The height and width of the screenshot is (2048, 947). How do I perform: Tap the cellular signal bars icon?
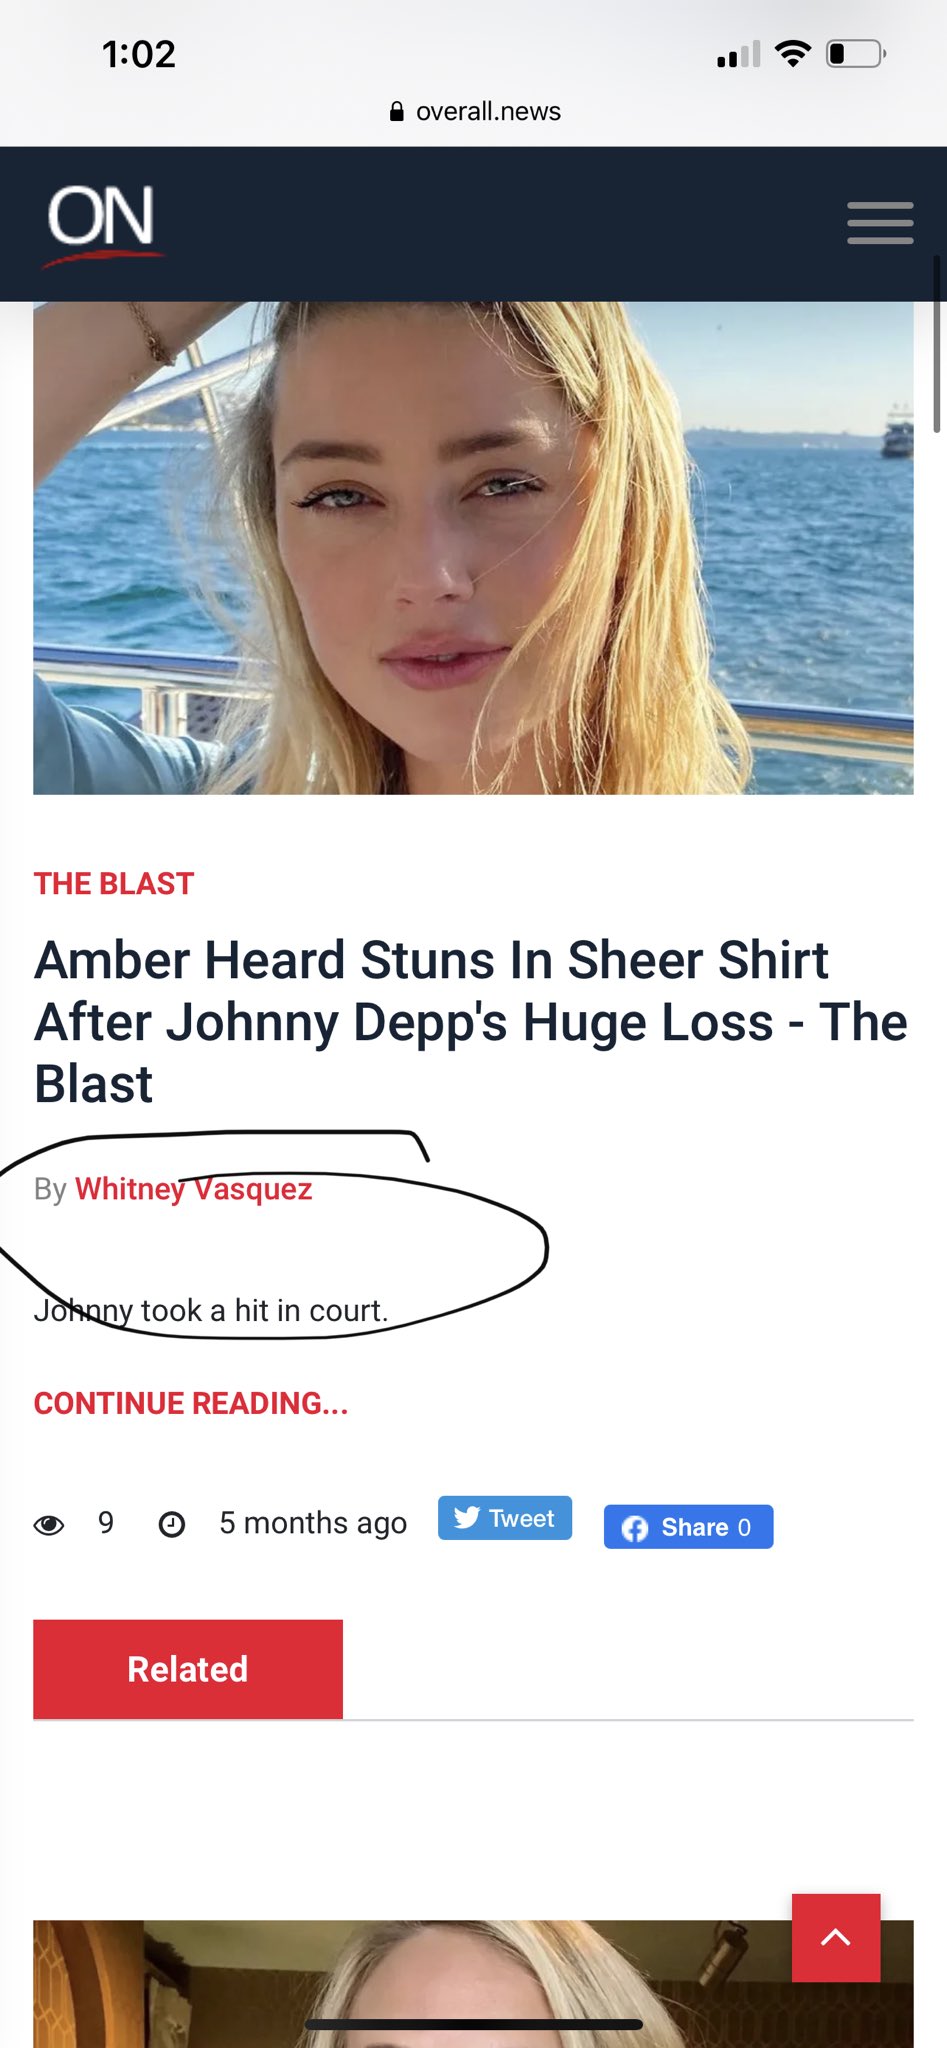click(x=739, y=54)
